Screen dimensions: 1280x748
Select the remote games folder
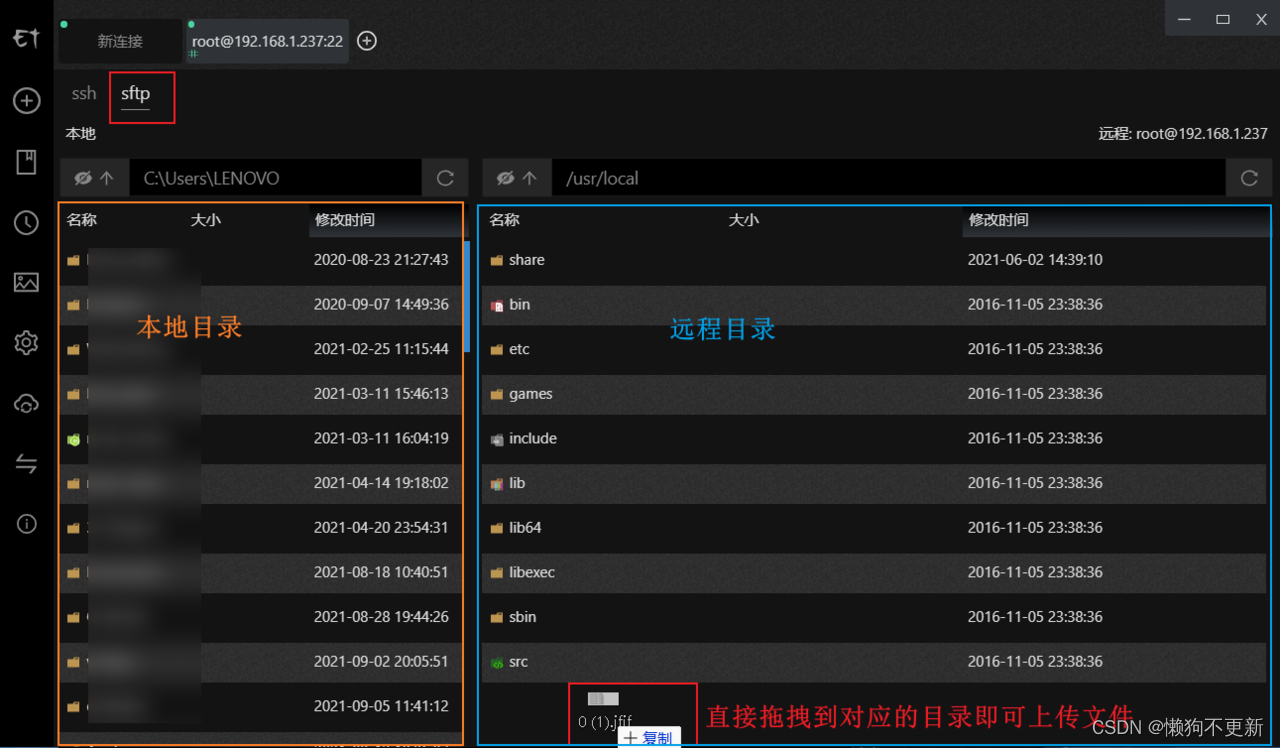(874, 394)
